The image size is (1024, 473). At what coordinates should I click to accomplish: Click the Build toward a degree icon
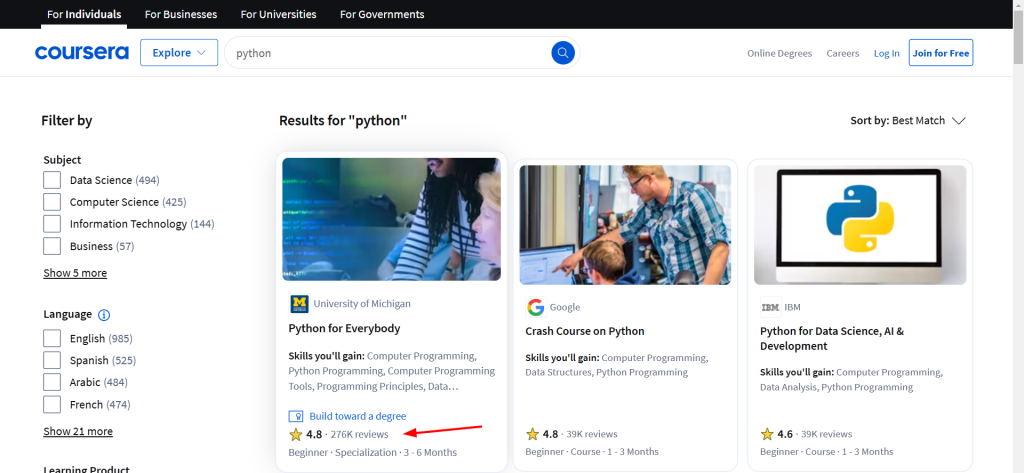tap(296, 416)
